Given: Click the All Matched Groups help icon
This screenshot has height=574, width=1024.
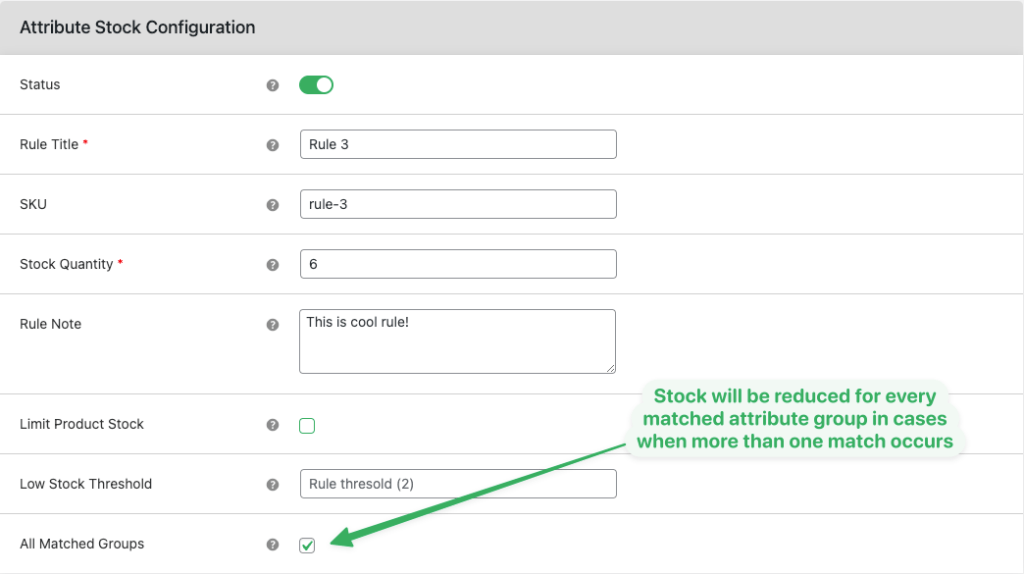Looking at the screenshot, I should (272, 545).
